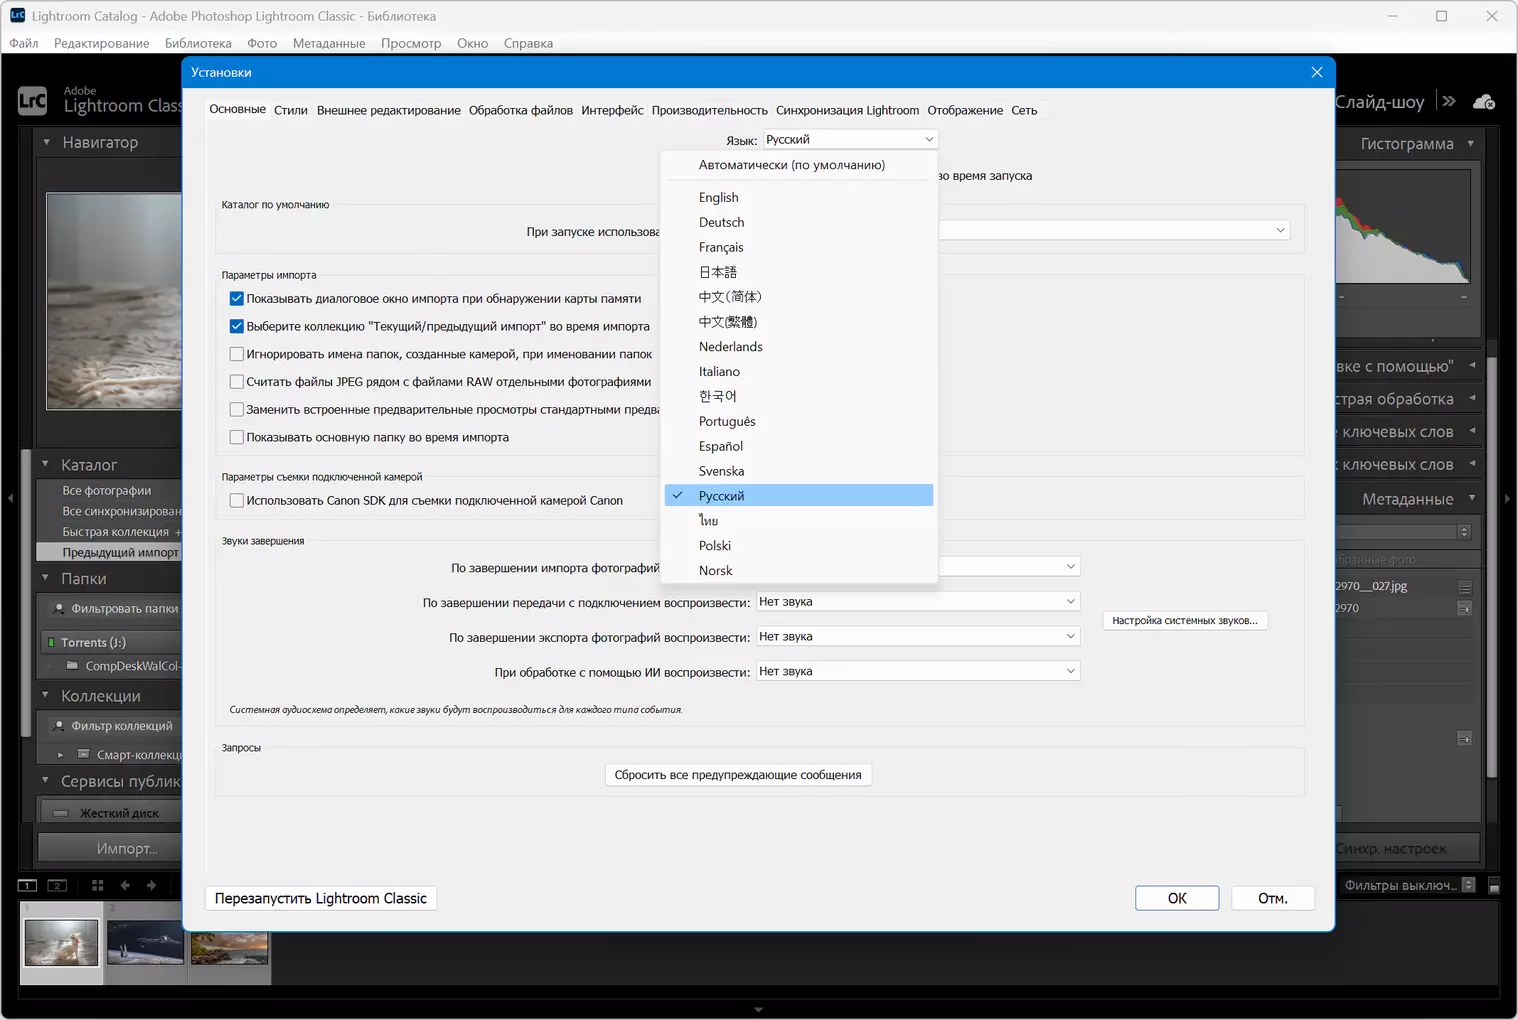Select Deutsch in the language list

(x=799, y=222)
